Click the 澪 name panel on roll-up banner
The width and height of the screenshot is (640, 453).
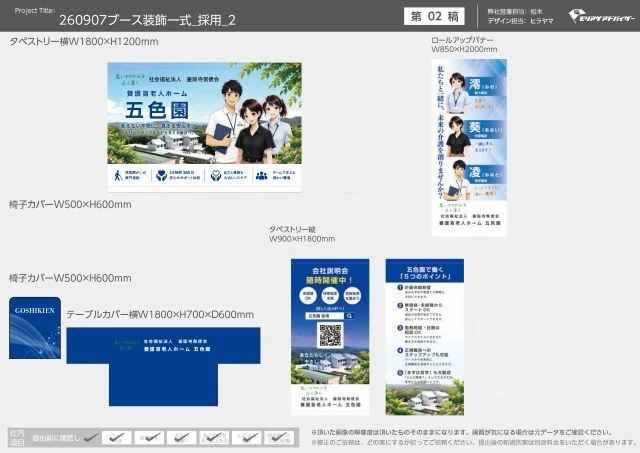click(x=485, y=87)
